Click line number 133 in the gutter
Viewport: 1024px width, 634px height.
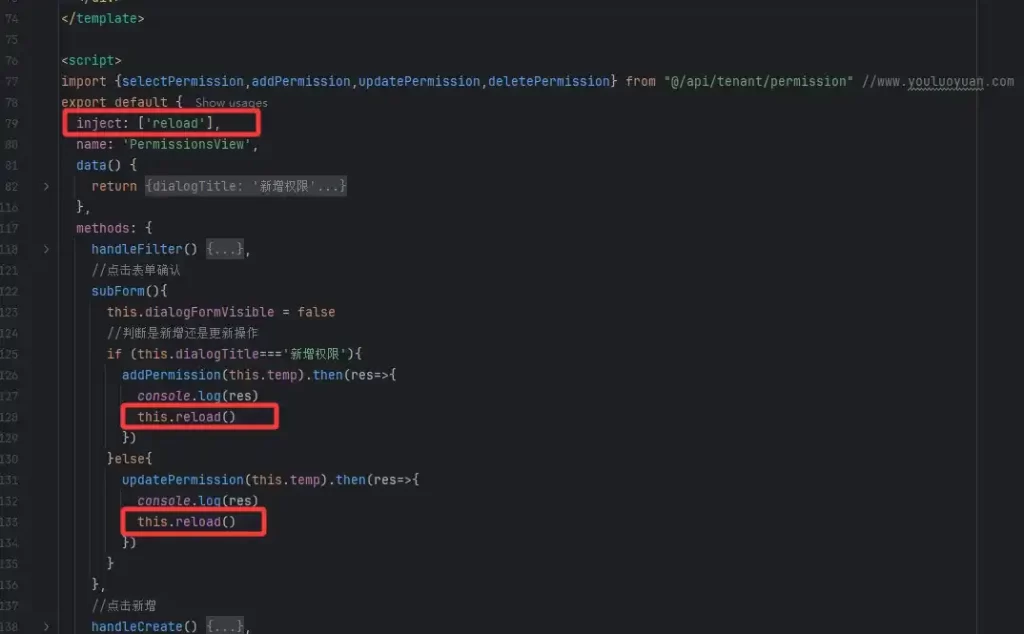coord(12,522)
